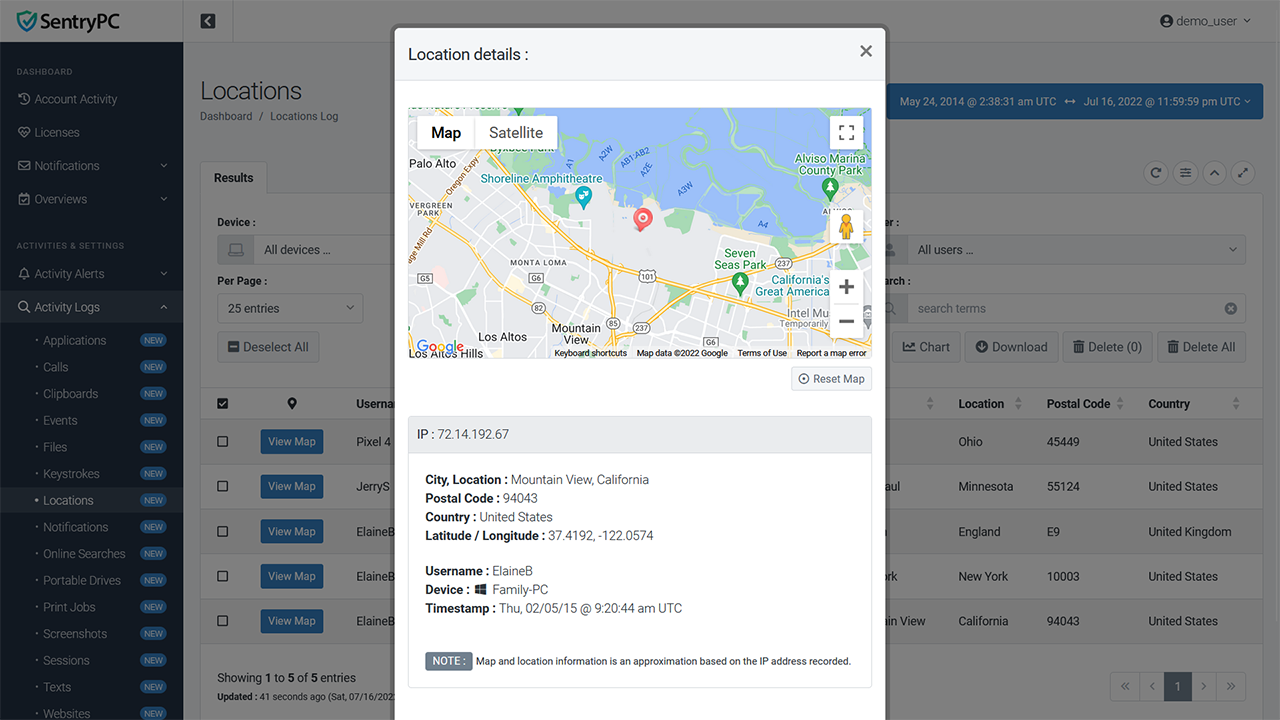Check the New York row checkbox
The width and height of the screenshot is (1280, 720).
222,576
